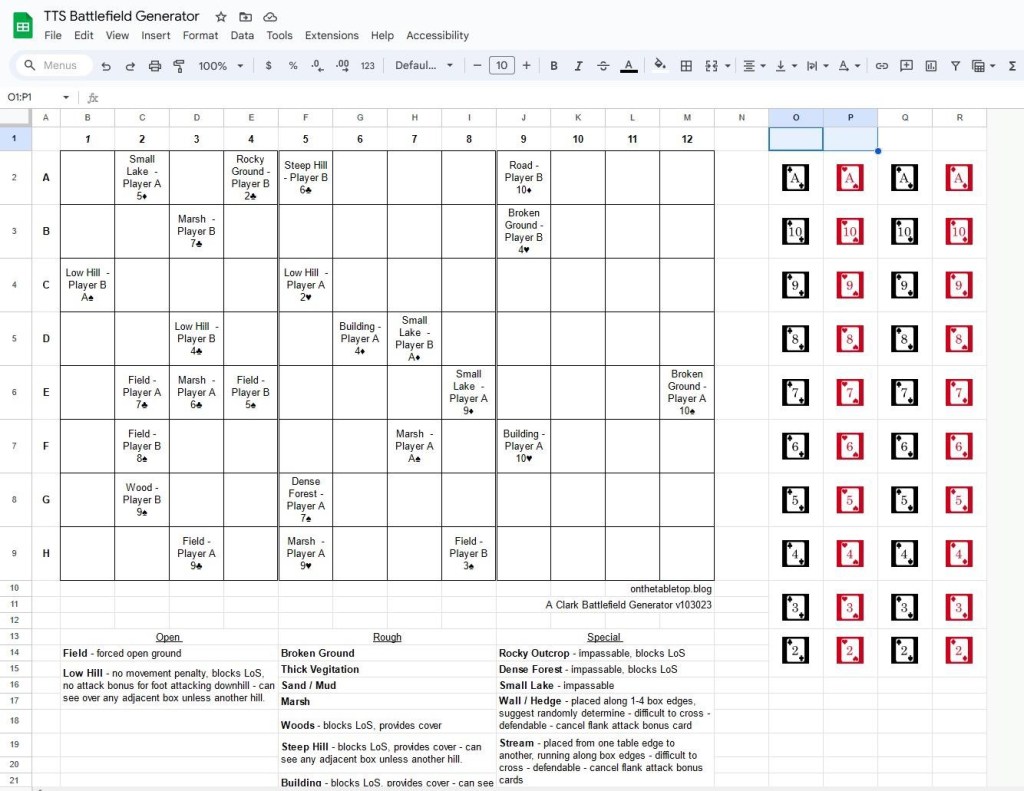The width and height of the screenshot is (1024, 791).
Task: Click the Insert chart icon
Action: (x=931, y=66)
